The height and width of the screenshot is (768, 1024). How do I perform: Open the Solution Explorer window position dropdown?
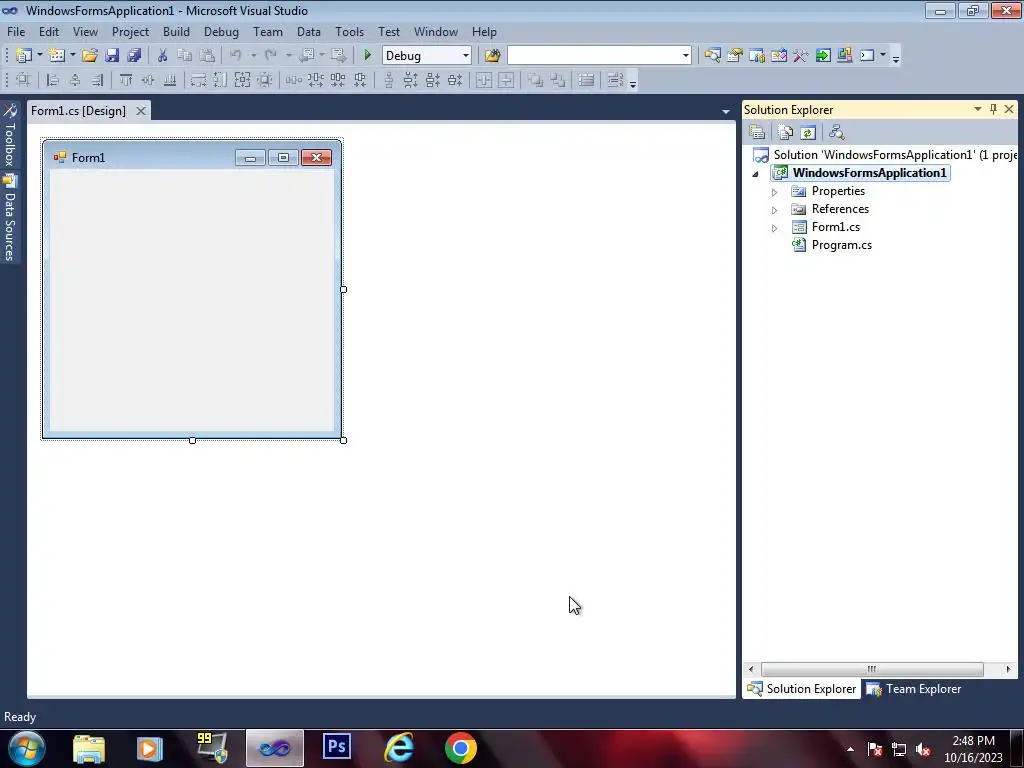(978, 109)
